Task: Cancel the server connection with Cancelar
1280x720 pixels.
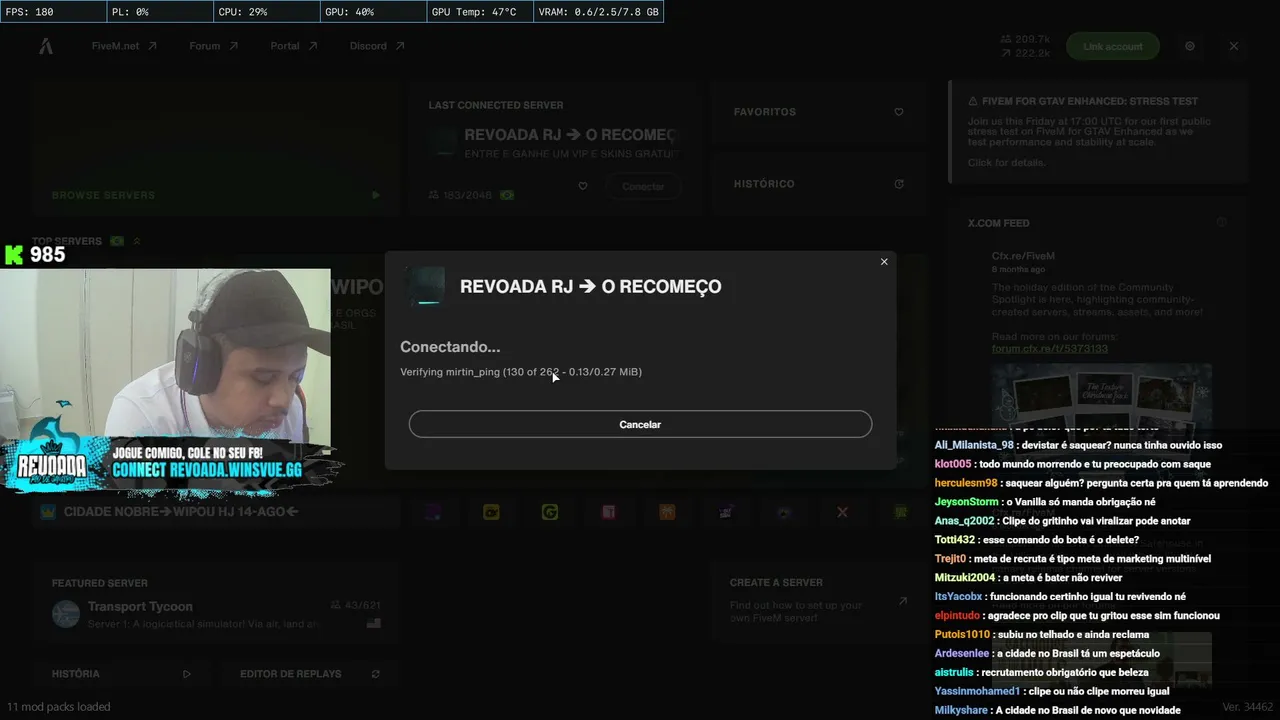Action: click(640, 424)
